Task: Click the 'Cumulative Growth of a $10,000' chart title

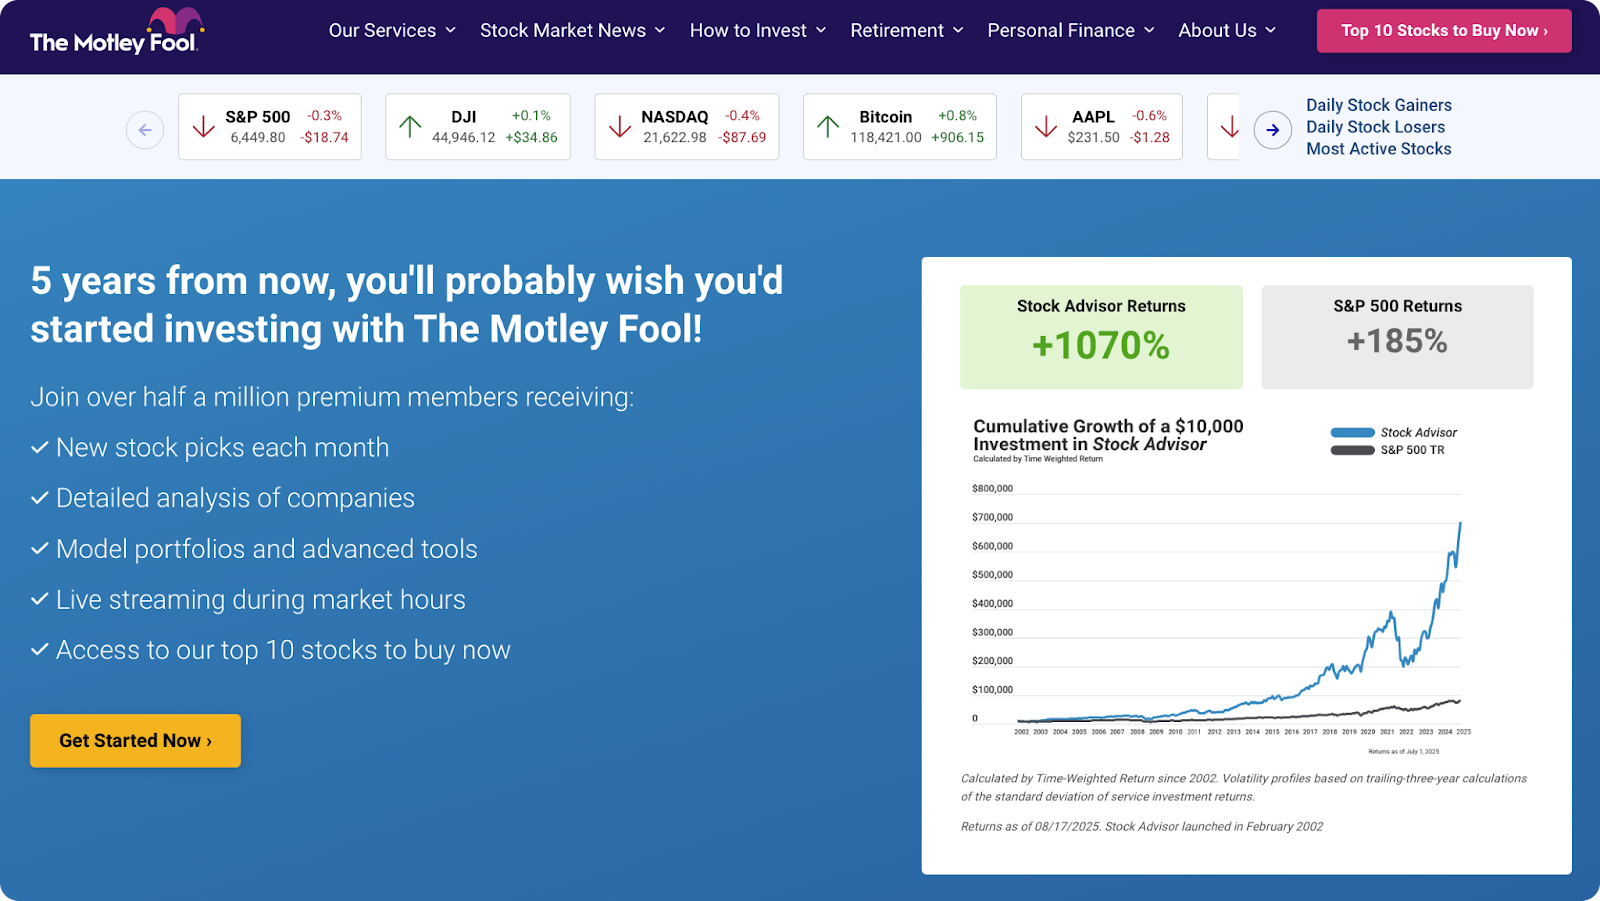Action: point(1108,435)
